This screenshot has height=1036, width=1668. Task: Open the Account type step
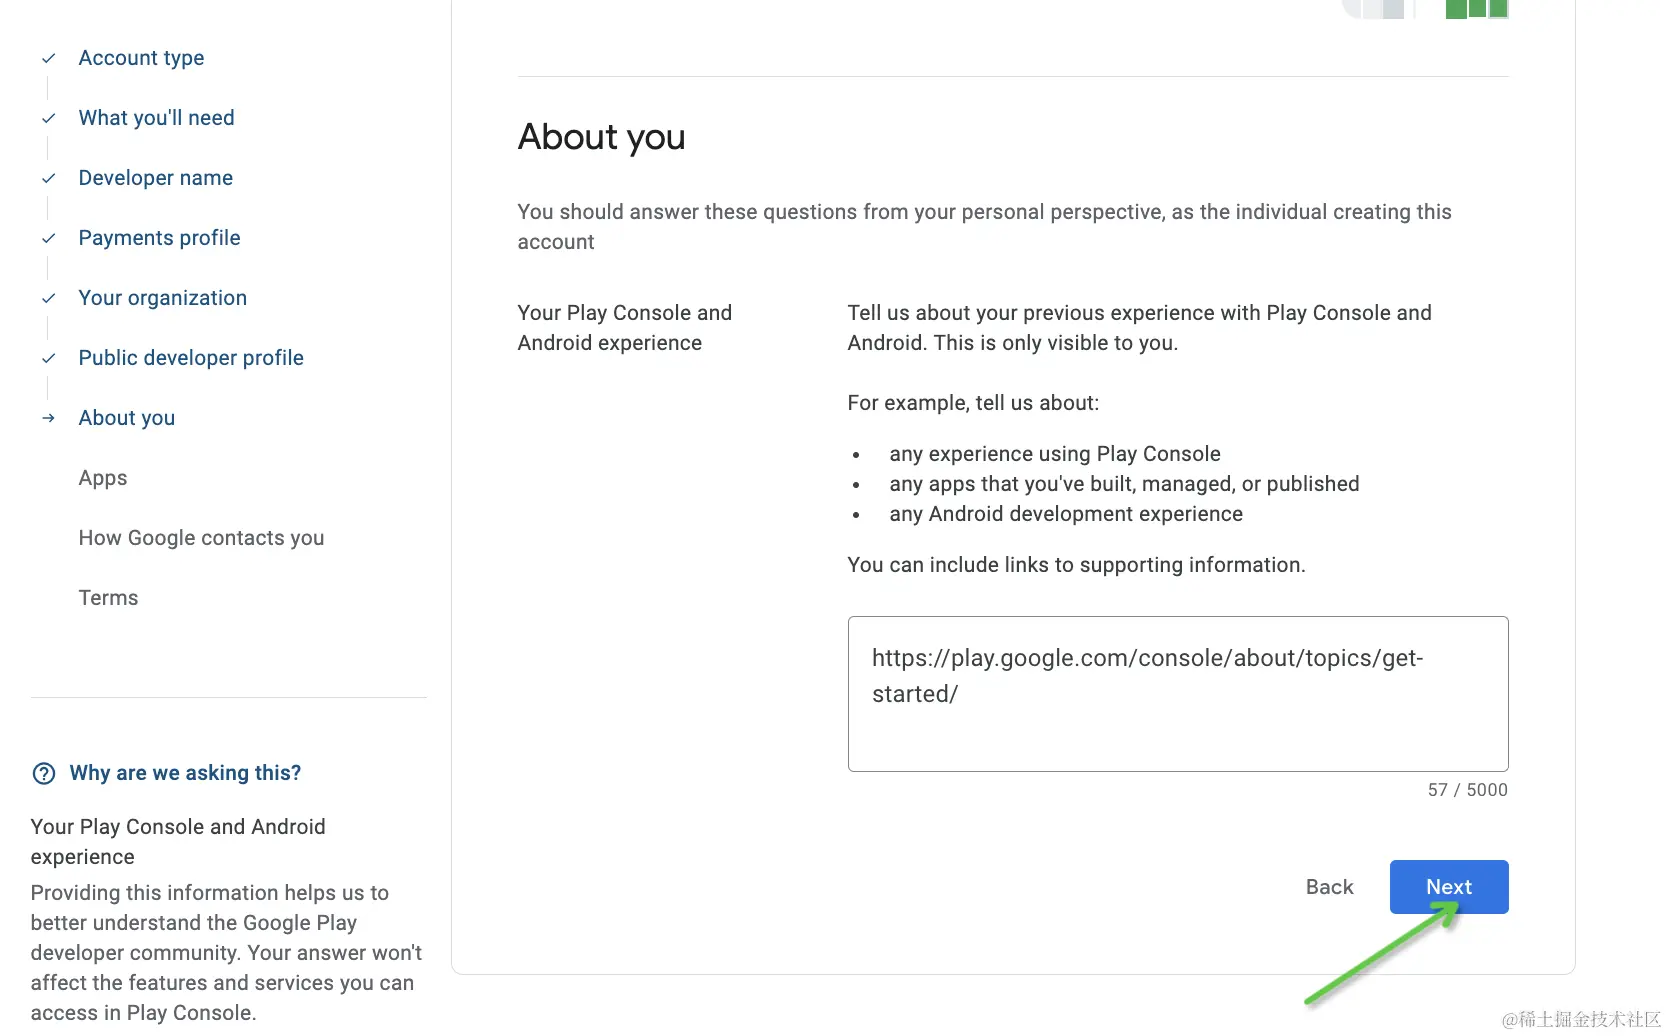(x=141, y=58)
